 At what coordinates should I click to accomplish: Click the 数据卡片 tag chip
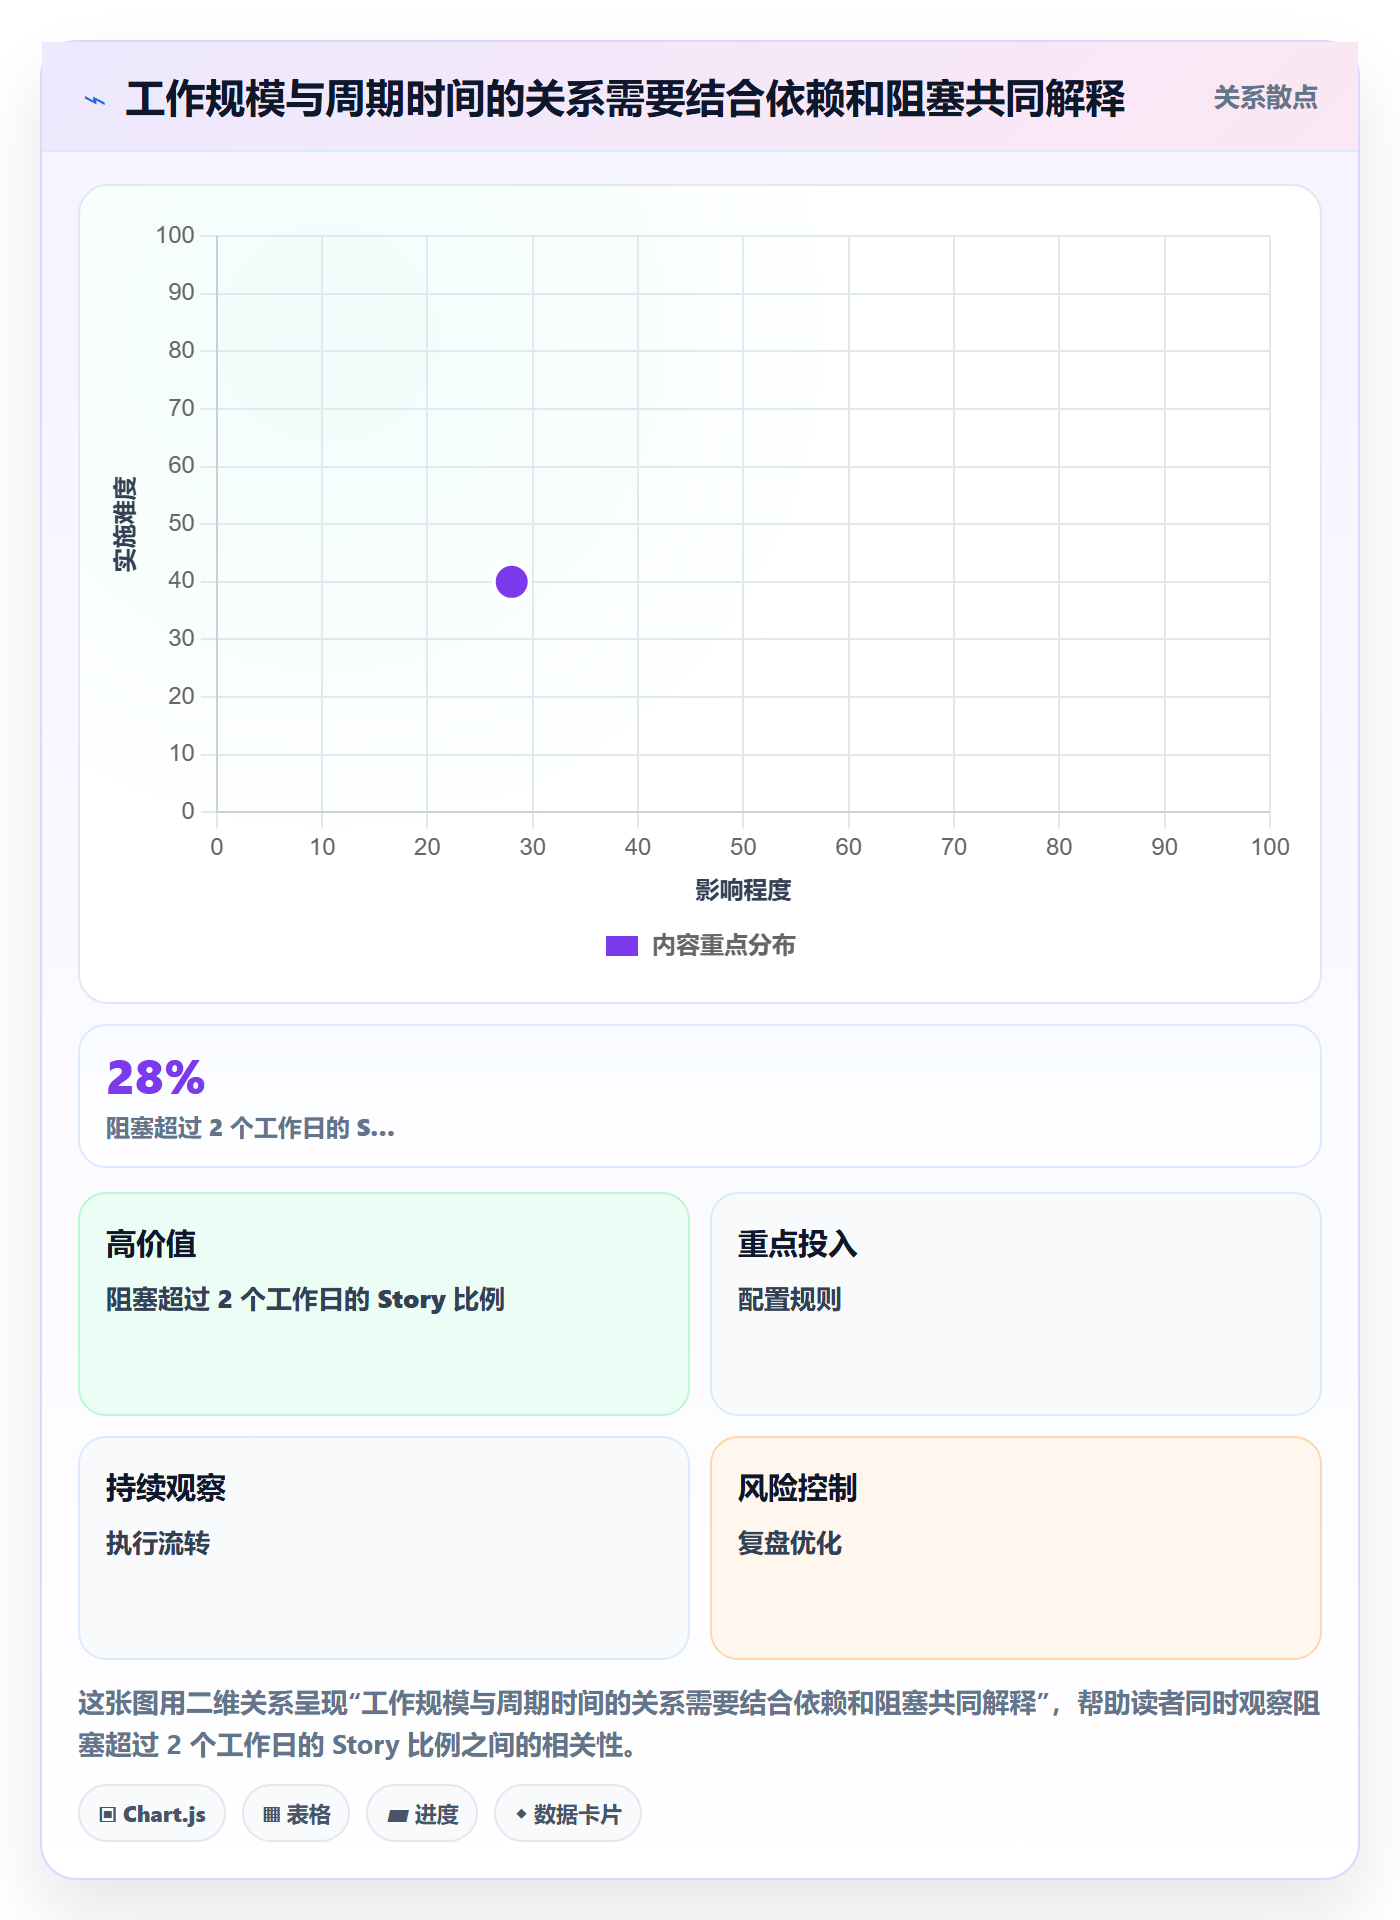pyautogui.click(x=568, y=1814)
